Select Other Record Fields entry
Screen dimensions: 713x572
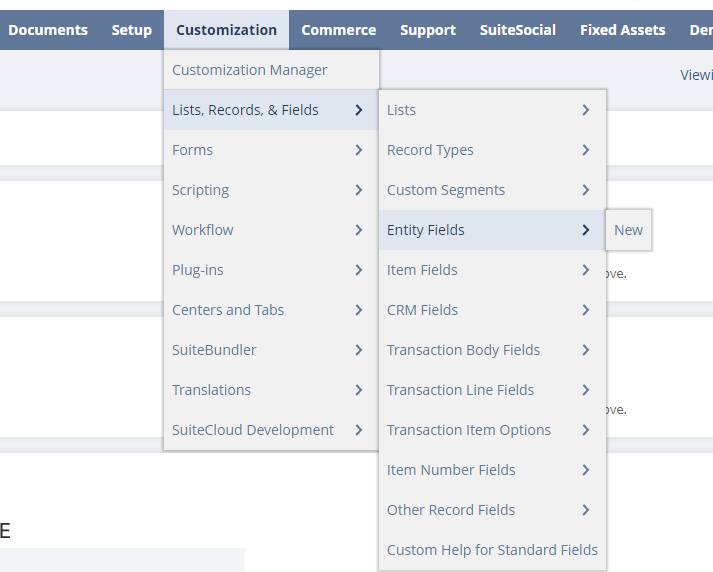[x=492, y=510]
